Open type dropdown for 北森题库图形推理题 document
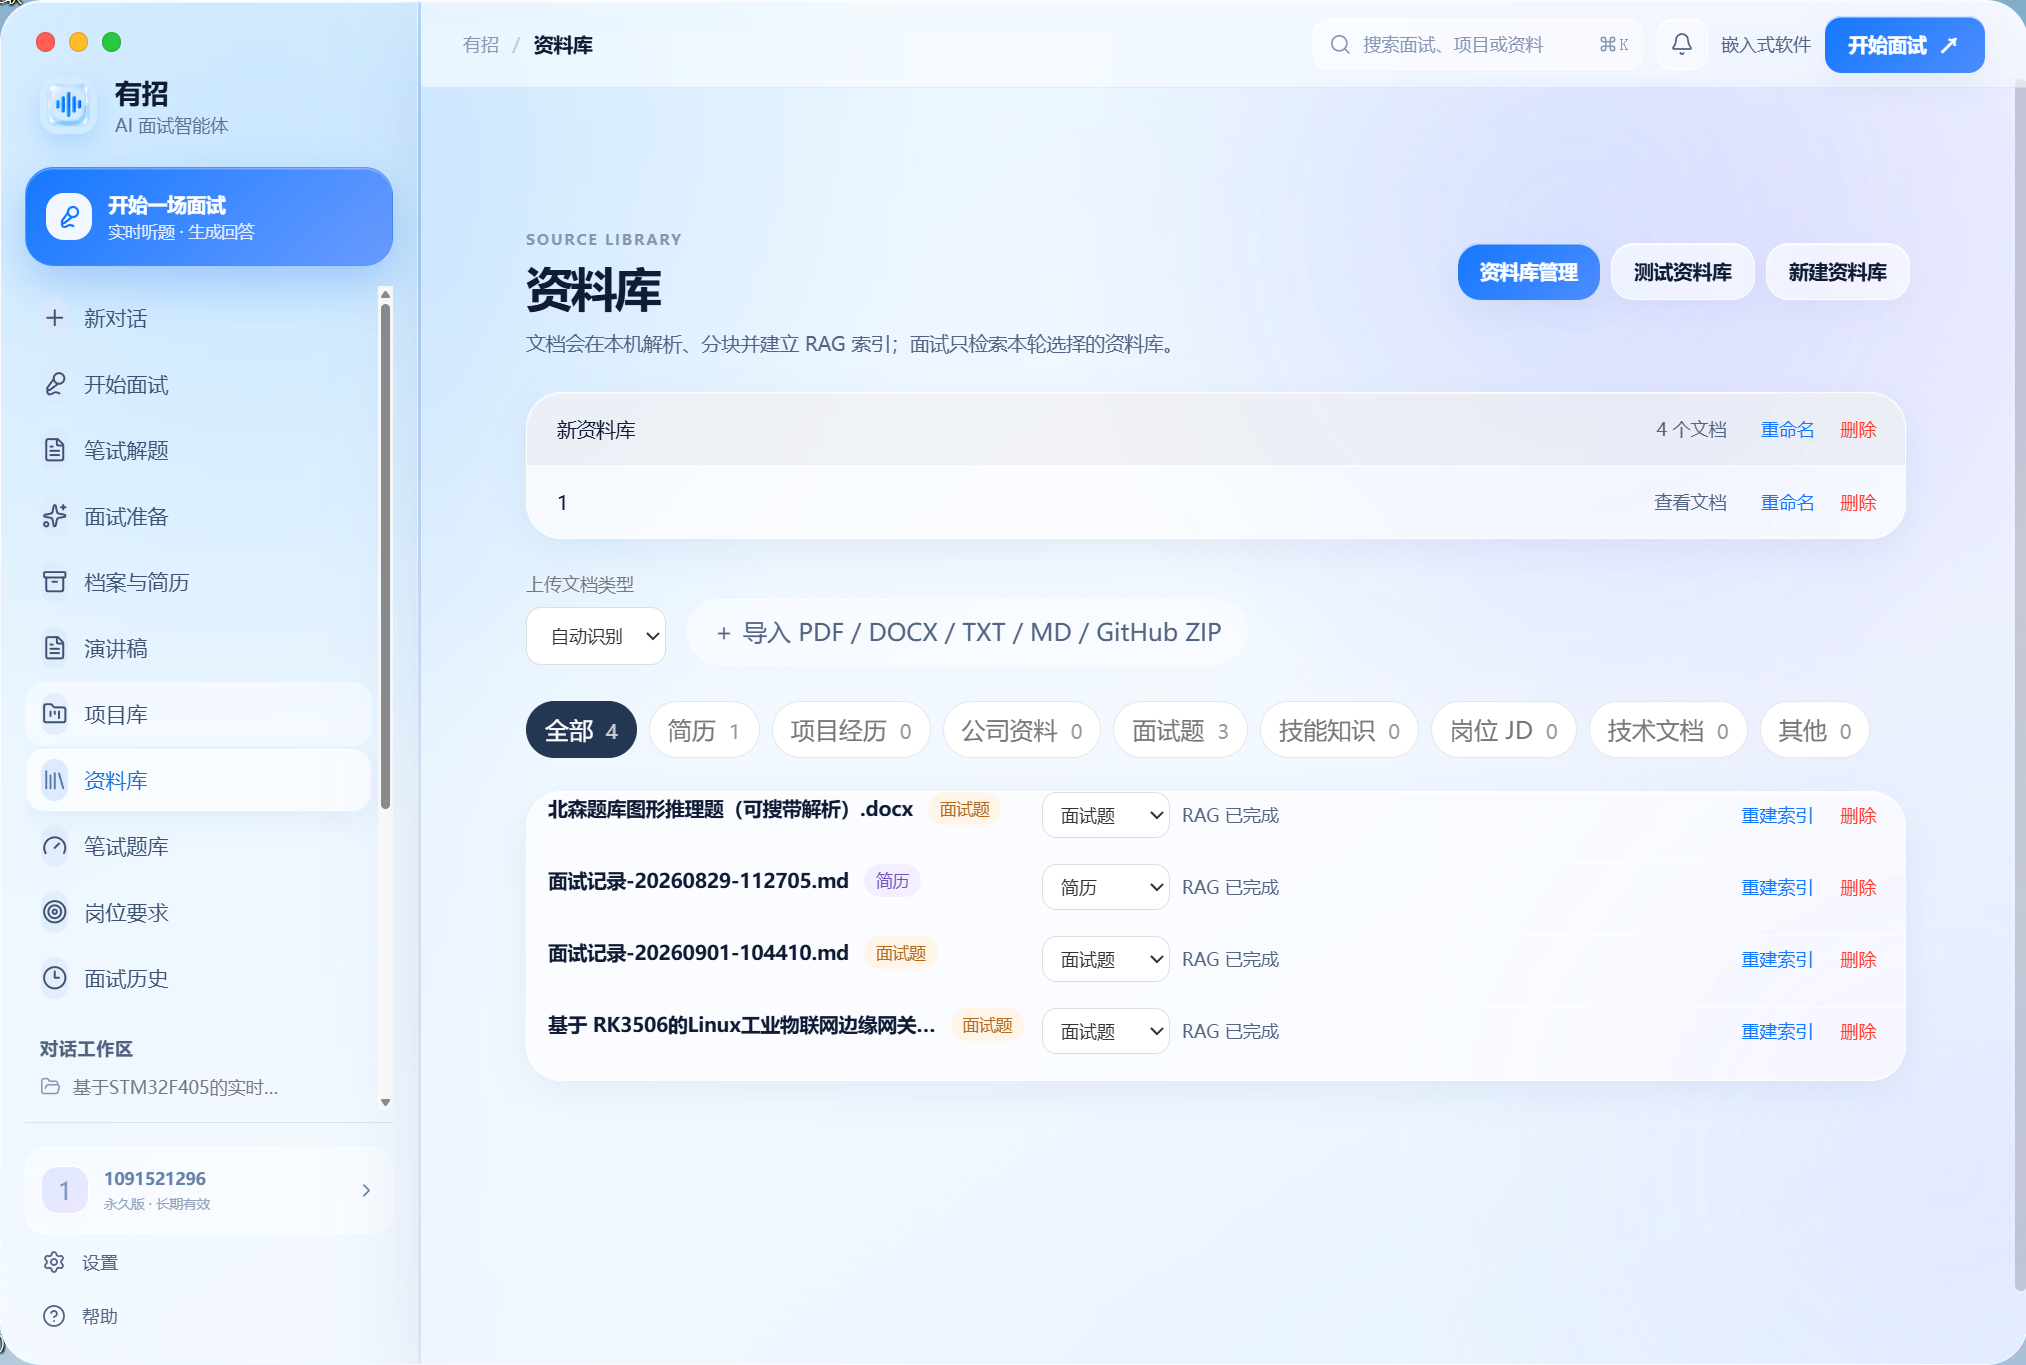Image resolution: width=2026 pixels, height=1365 pixels. coord(1105,815)
